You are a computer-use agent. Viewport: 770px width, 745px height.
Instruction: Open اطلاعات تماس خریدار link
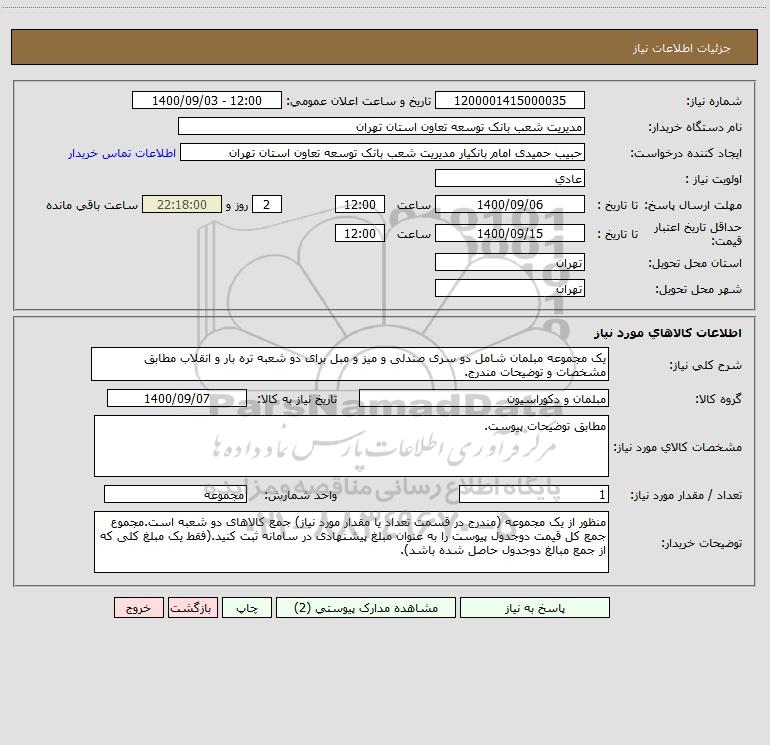click(x=122, y=153)
